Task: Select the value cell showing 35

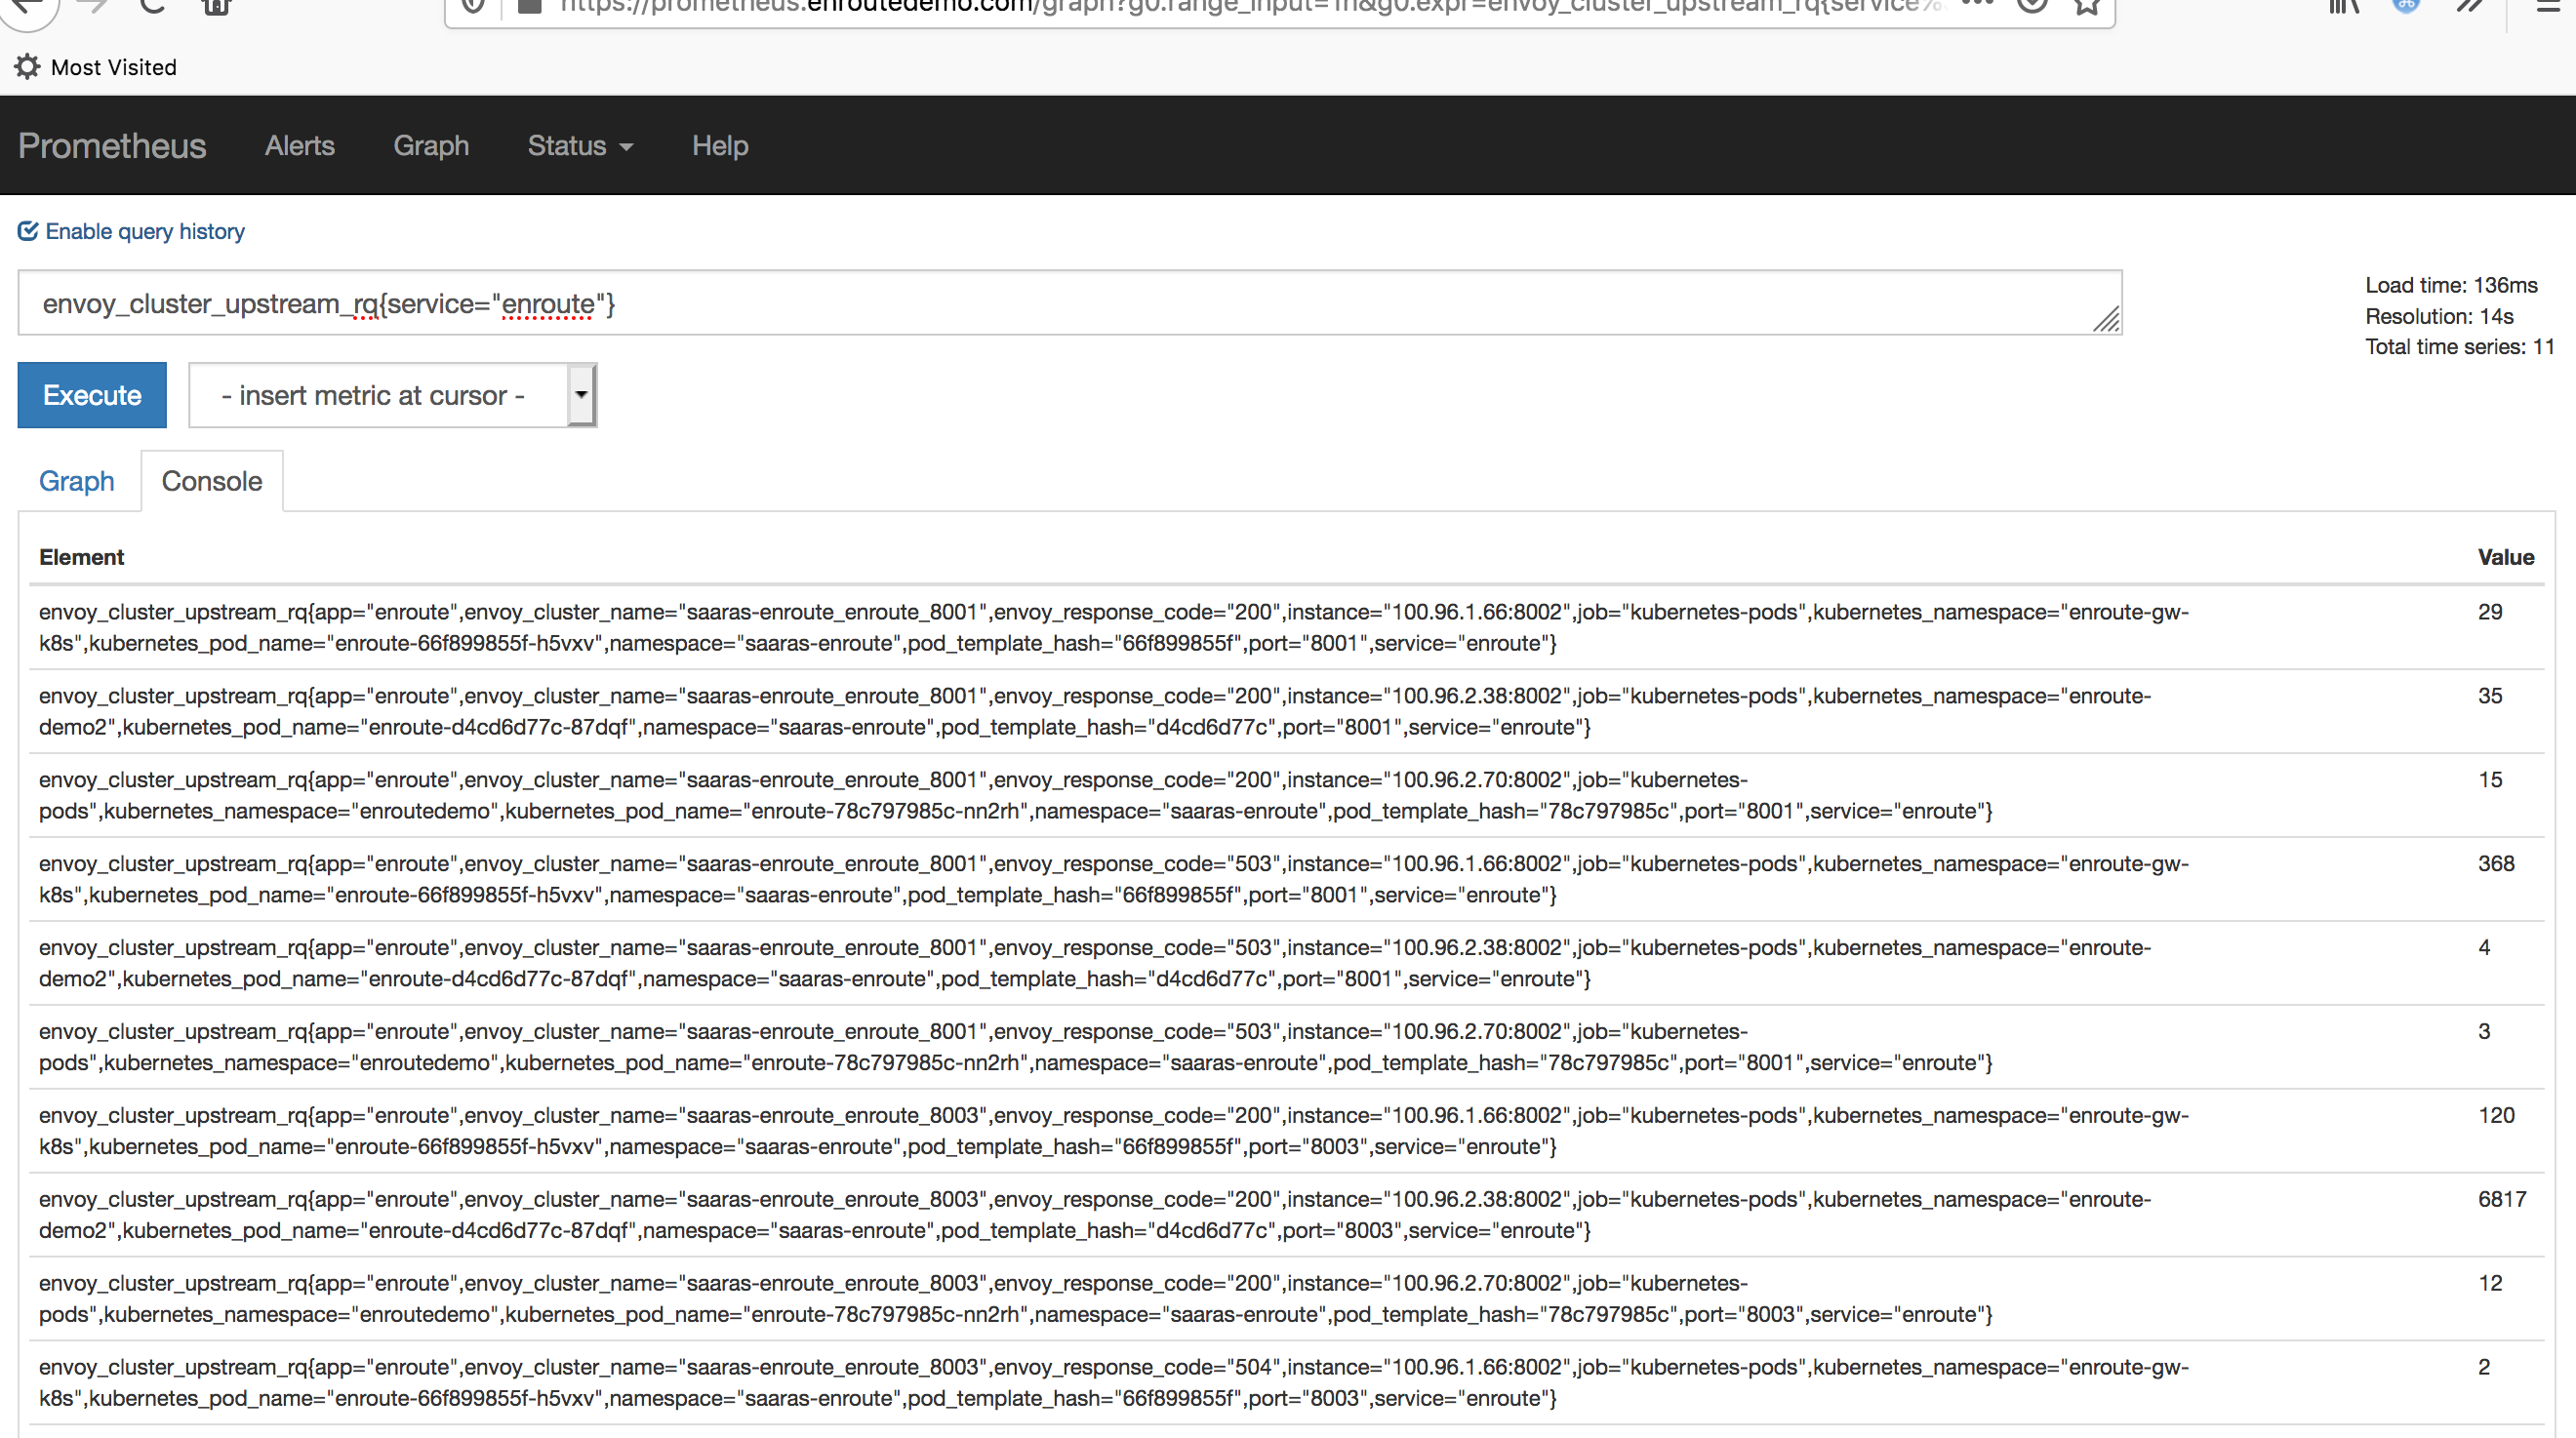Action: [2490, 696]
